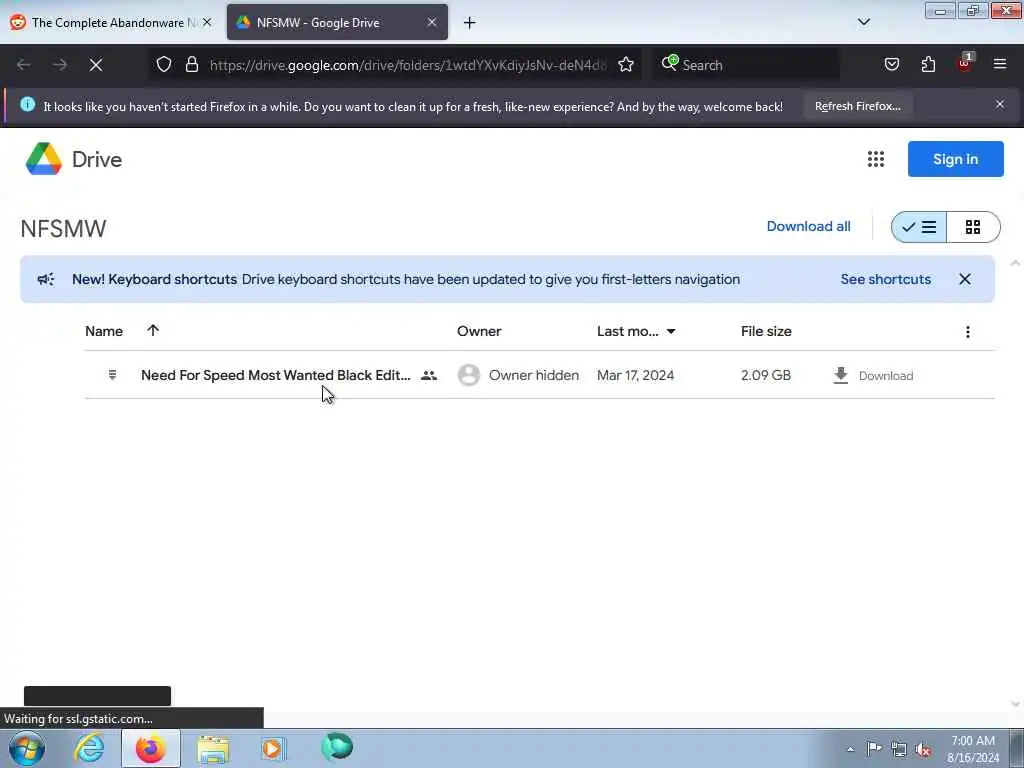Click the Google Drive logo
This screenshot has width=1024, height=768.
(x=73, y=159)
